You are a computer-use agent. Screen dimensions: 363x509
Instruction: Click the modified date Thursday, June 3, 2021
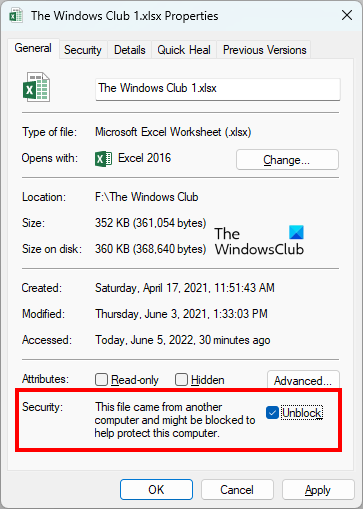[181, 314]
